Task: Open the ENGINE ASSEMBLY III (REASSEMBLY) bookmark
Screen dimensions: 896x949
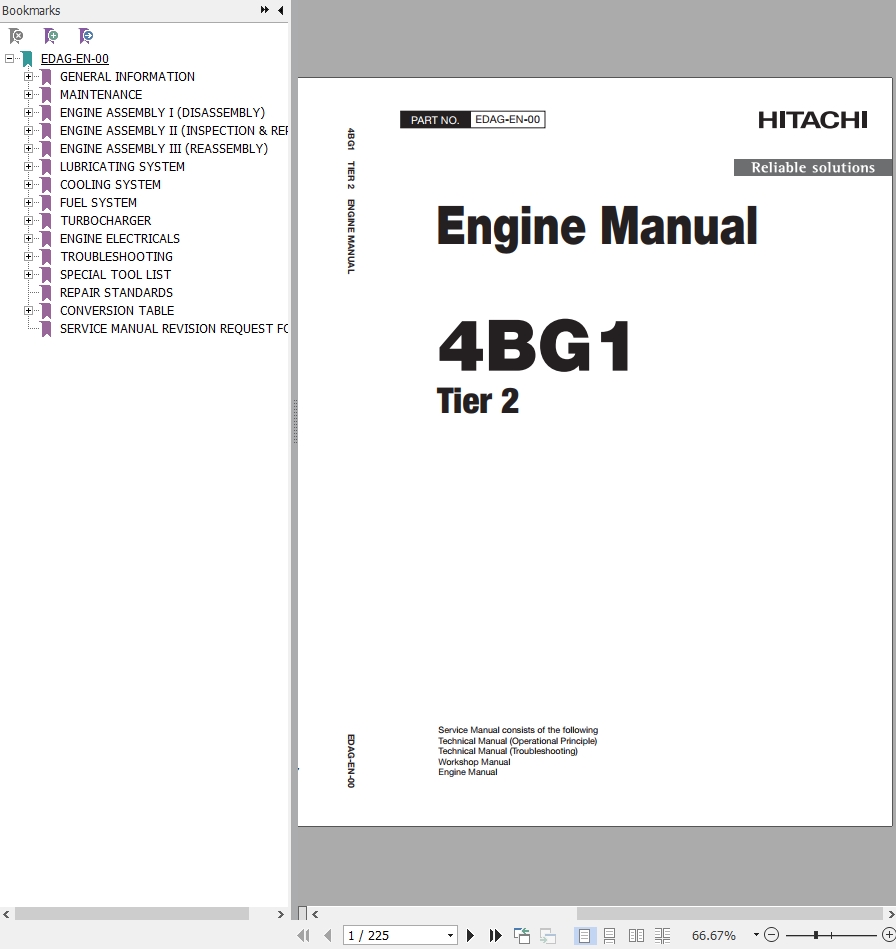Action: [x=163, y=149]
